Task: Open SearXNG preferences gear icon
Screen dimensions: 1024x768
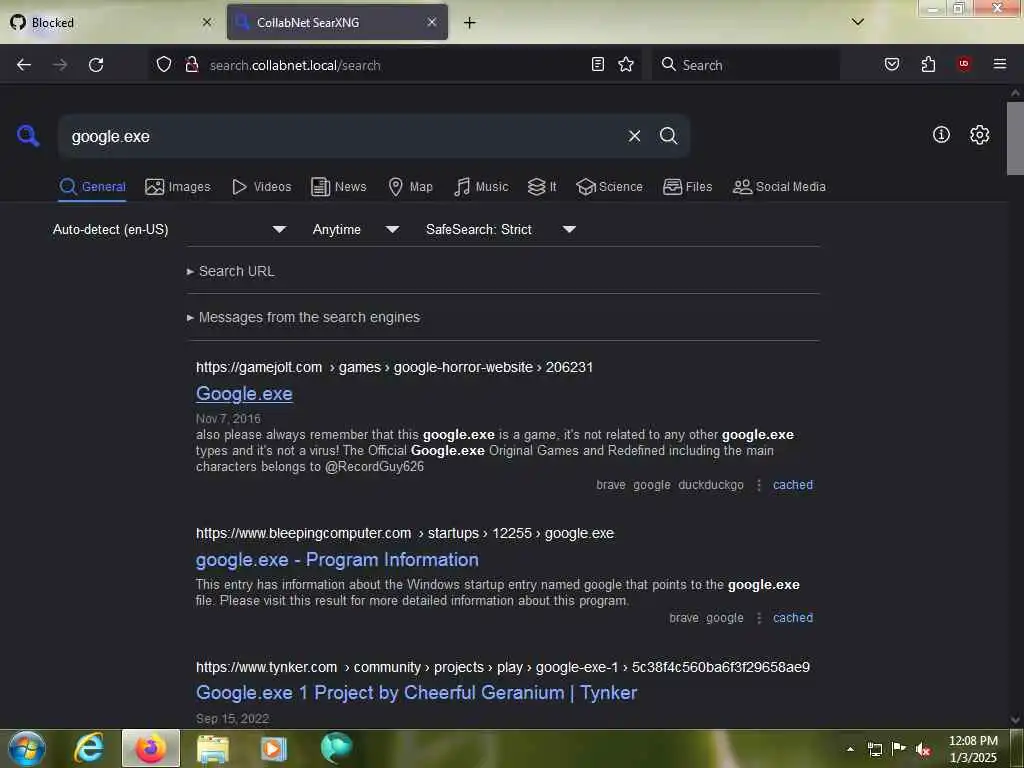Action: pos(980,135)
